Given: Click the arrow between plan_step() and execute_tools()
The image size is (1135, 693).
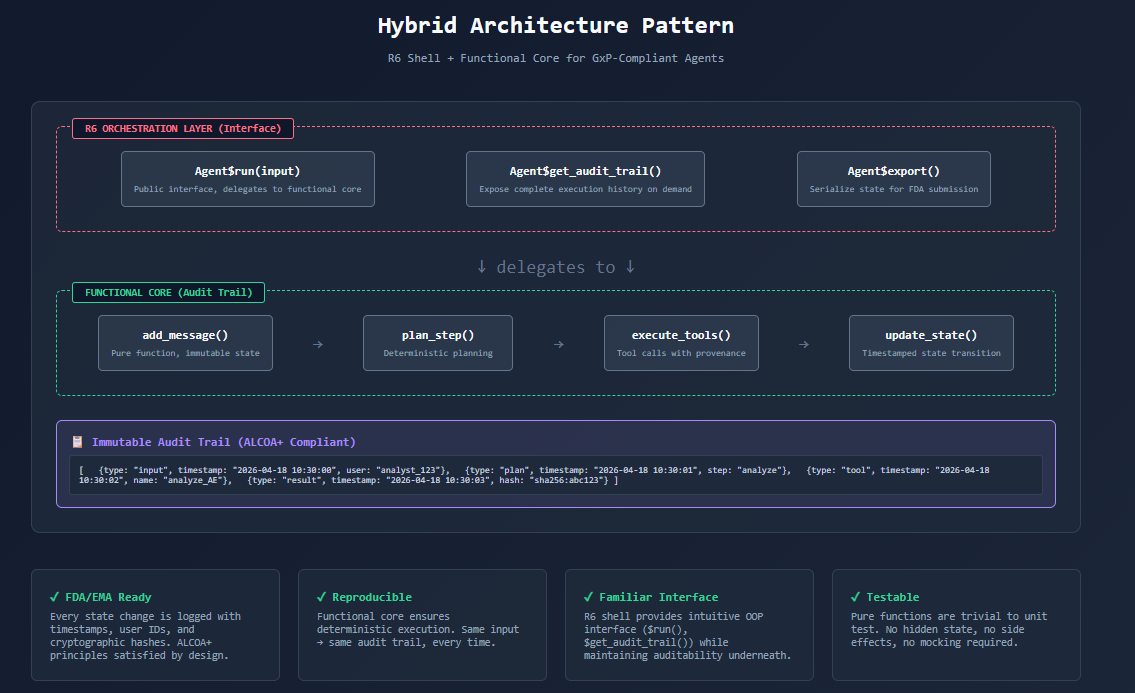Looking at the screenshot, I should coord(557,343).
